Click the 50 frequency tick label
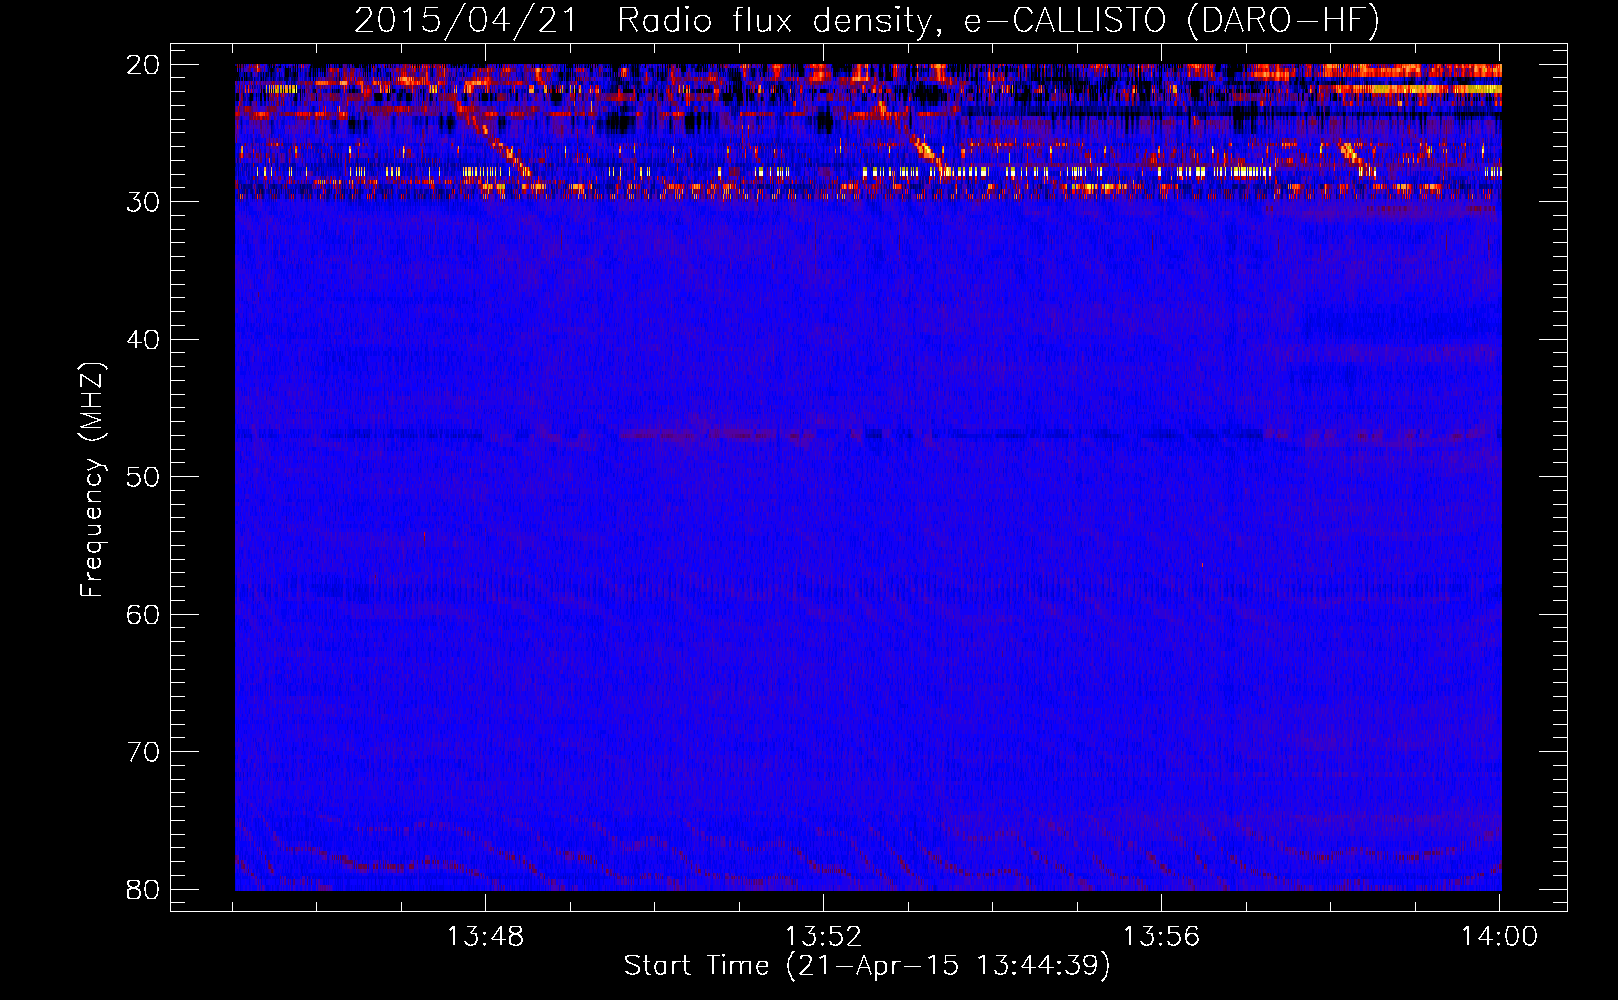 pyautogui.click(x=143, y=477)
